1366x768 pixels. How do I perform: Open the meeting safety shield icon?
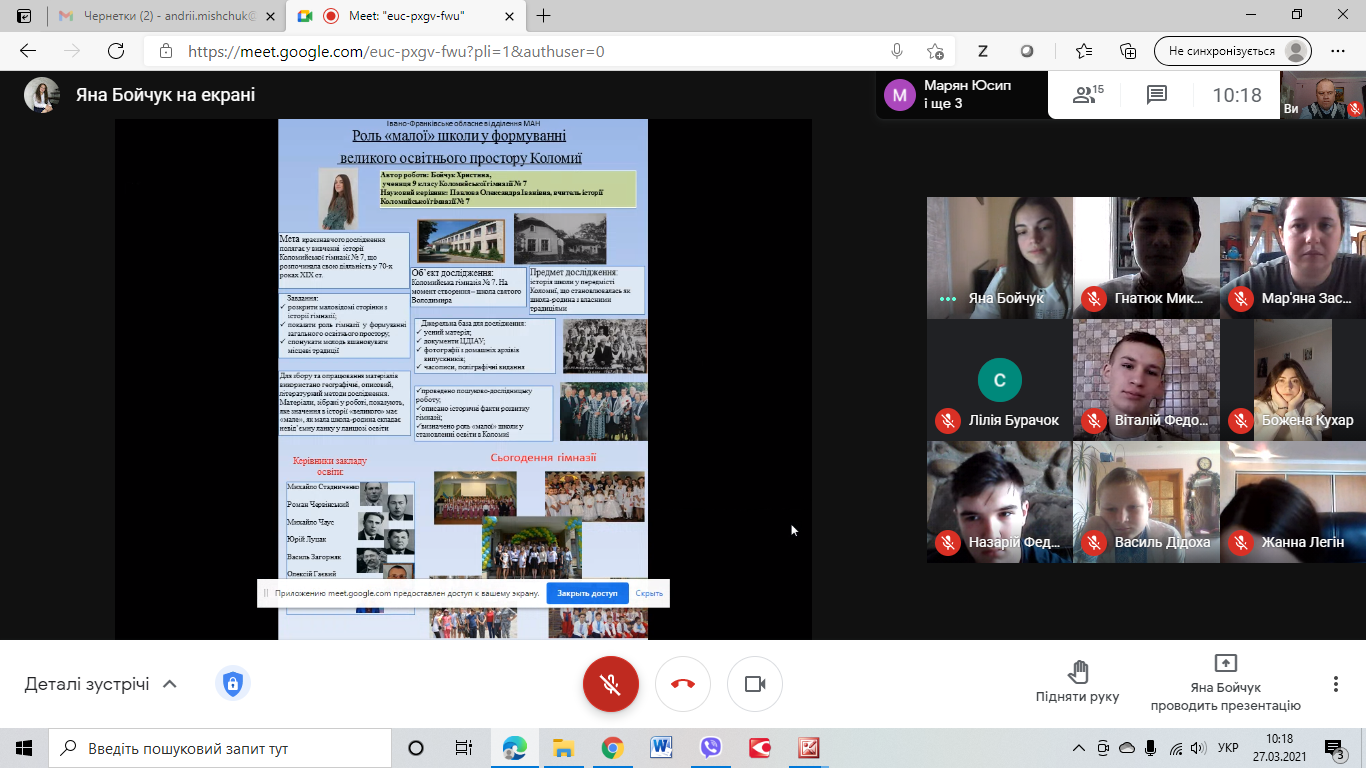(x=232, y=684)
